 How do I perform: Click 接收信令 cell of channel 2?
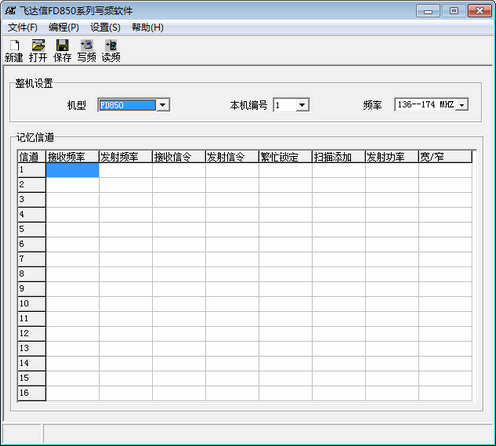[179, 185]
